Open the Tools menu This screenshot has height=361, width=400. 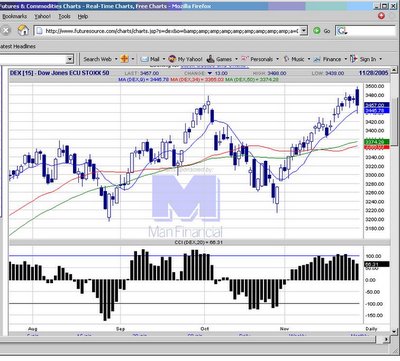tap(64, 16)
